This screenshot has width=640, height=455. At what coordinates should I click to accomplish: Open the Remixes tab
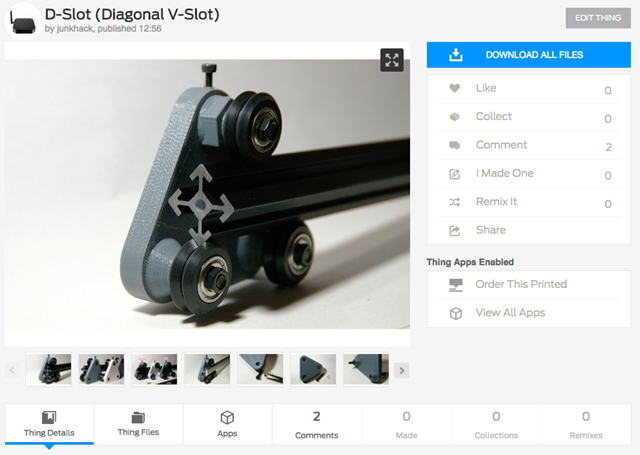tap(586, 424)
